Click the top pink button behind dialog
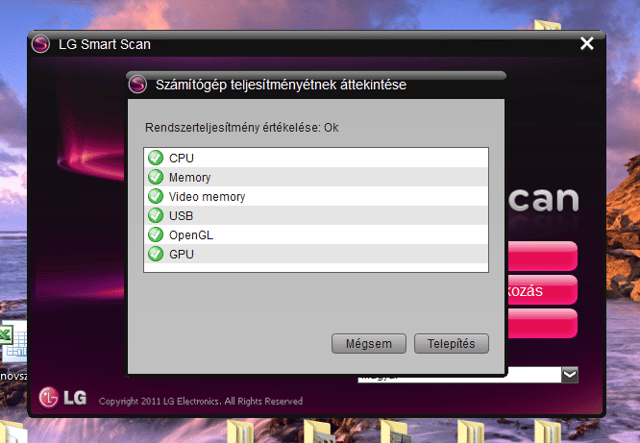This screenshot has width=640, height=443. [542, 256]
